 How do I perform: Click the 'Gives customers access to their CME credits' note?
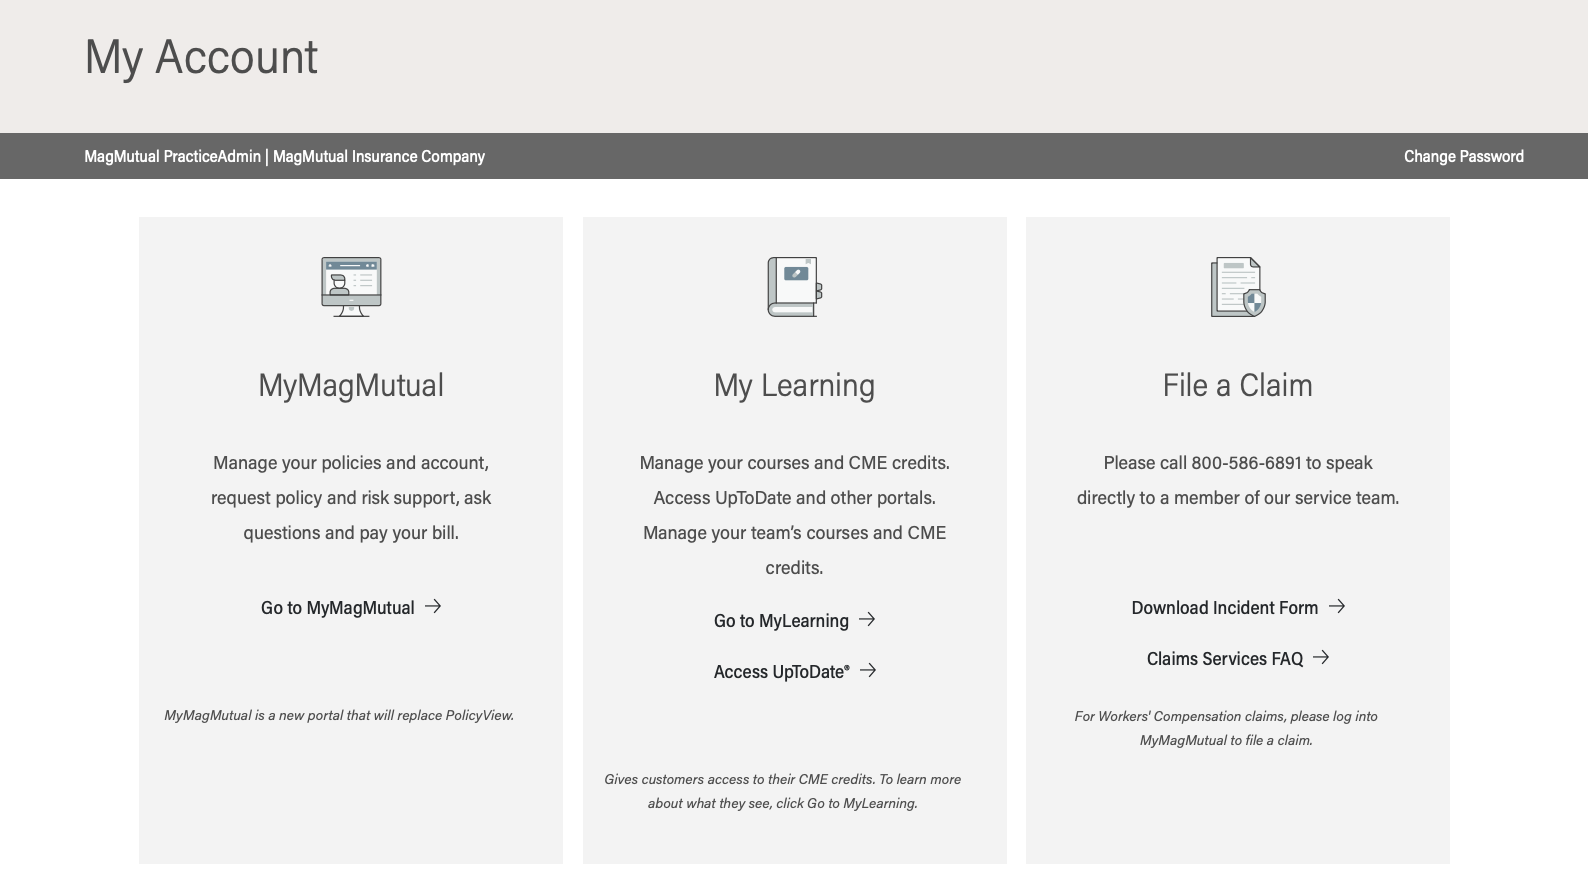pyautogui.click(x=783, y=791)
